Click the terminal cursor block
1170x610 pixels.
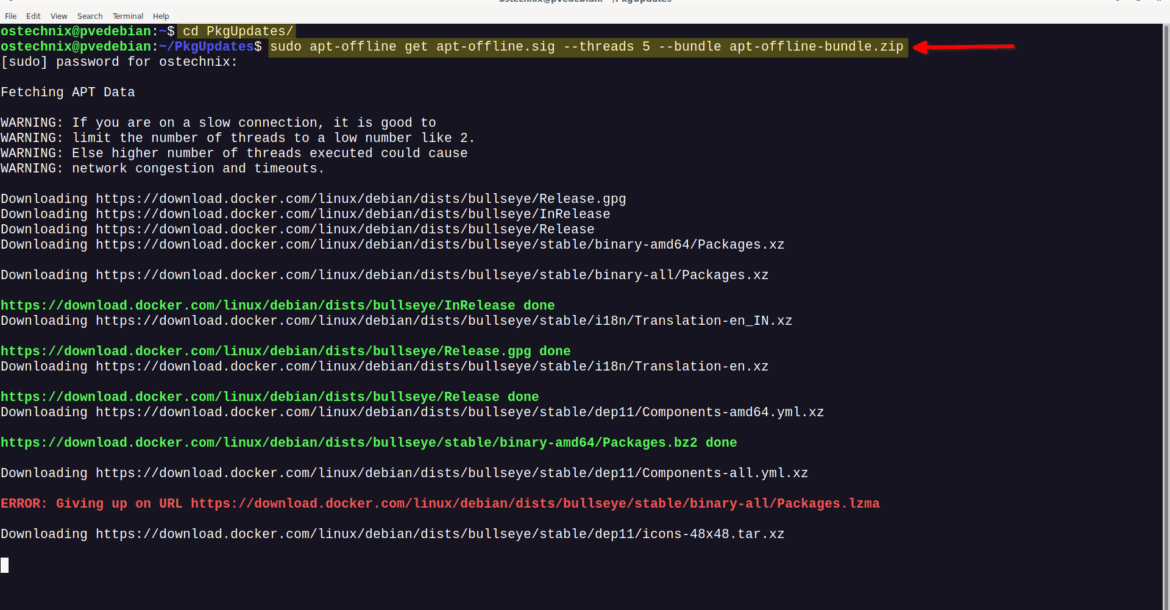5,565
